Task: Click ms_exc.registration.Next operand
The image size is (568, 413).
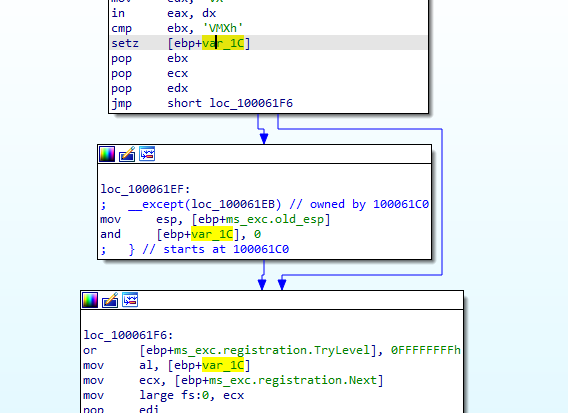Action: pos(279,380)
